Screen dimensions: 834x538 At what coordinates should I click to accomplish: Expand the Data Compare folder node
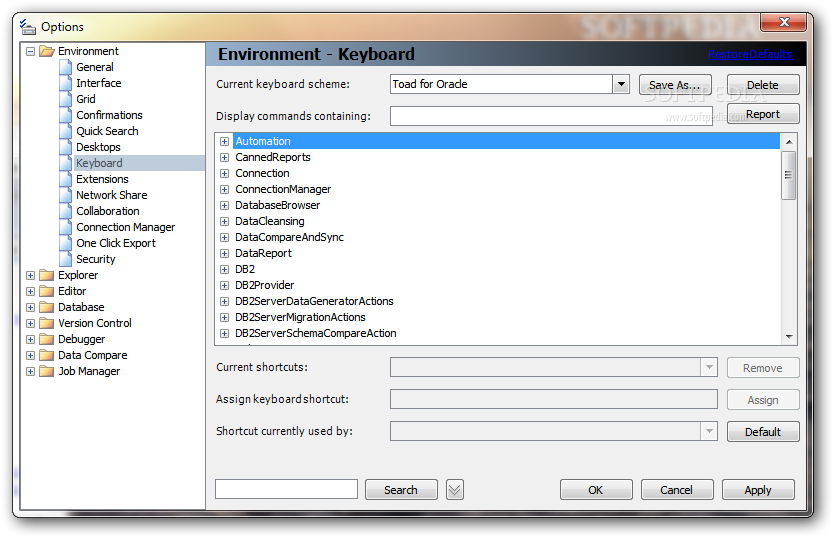tap(30, 355)
